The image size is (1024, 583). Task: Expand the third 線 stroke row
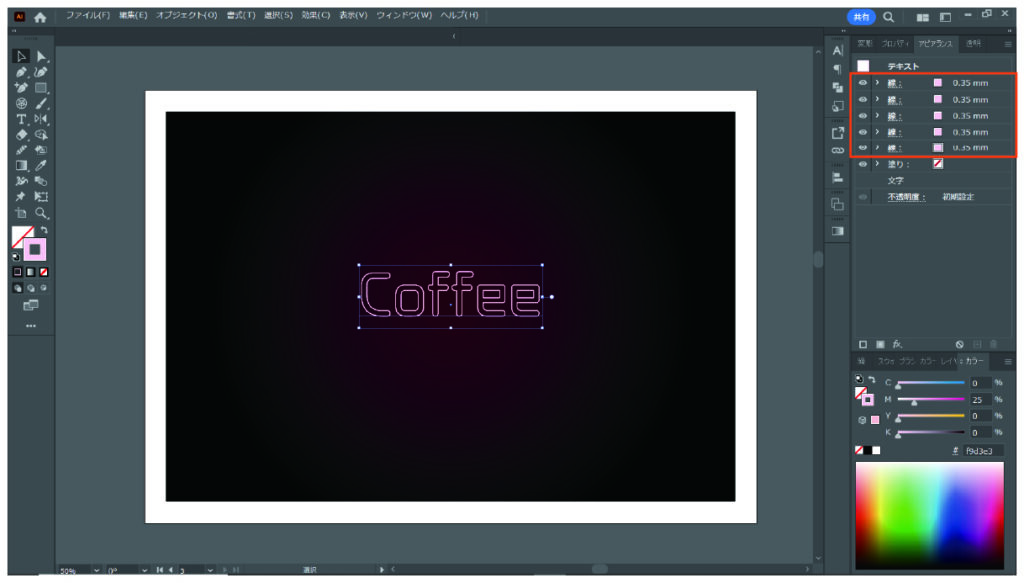(877, 116)
